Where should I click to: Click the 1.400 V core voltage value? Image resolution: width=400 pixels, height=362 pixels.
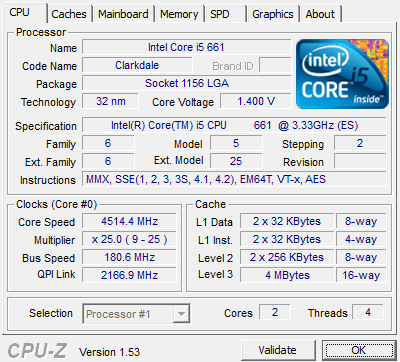point(256,101)
